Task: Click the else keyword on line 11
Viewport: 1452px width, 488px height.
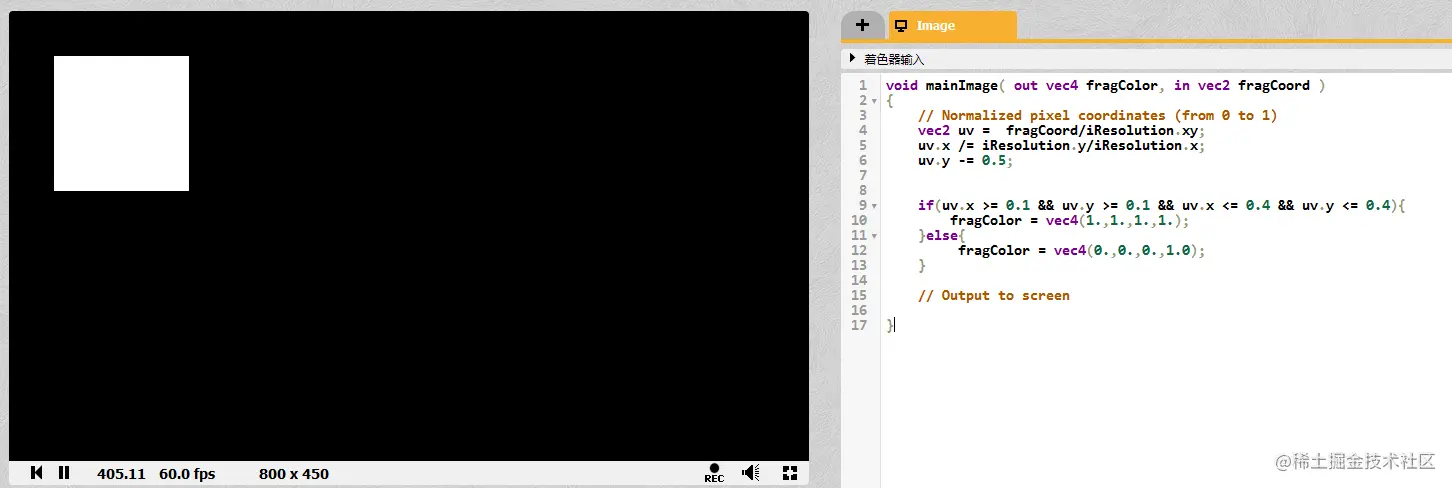Action: point(941,235)
